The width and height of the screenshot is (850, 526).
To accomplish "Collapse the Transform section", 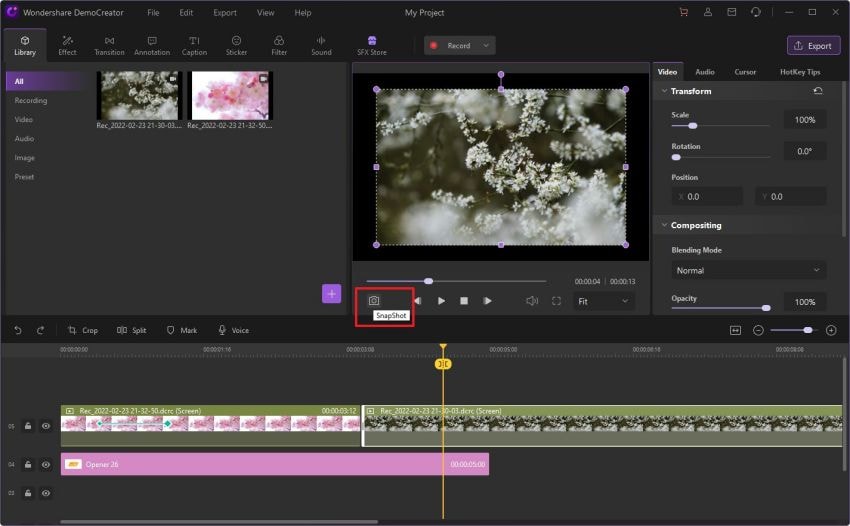I will pyautogui.click(x=664, y=91).
